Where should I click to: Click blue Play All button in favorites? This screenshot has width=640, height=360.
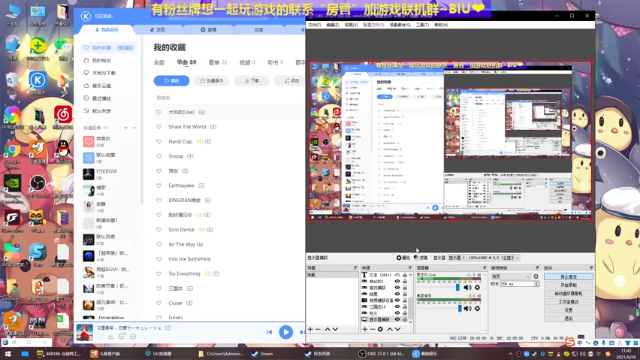coord(171,81)
